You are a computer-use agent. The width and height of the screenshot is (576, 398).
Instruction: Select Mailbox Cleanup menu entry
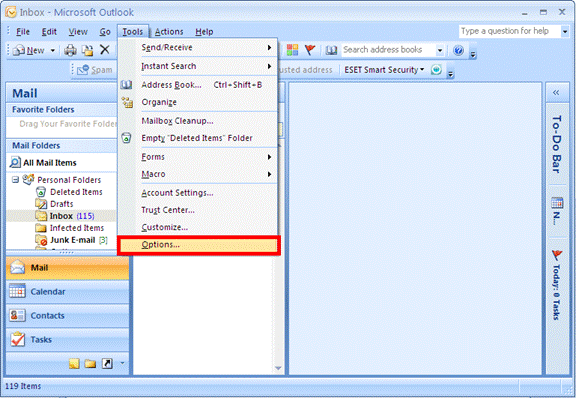pyautogui.click(x=198, y=121)
